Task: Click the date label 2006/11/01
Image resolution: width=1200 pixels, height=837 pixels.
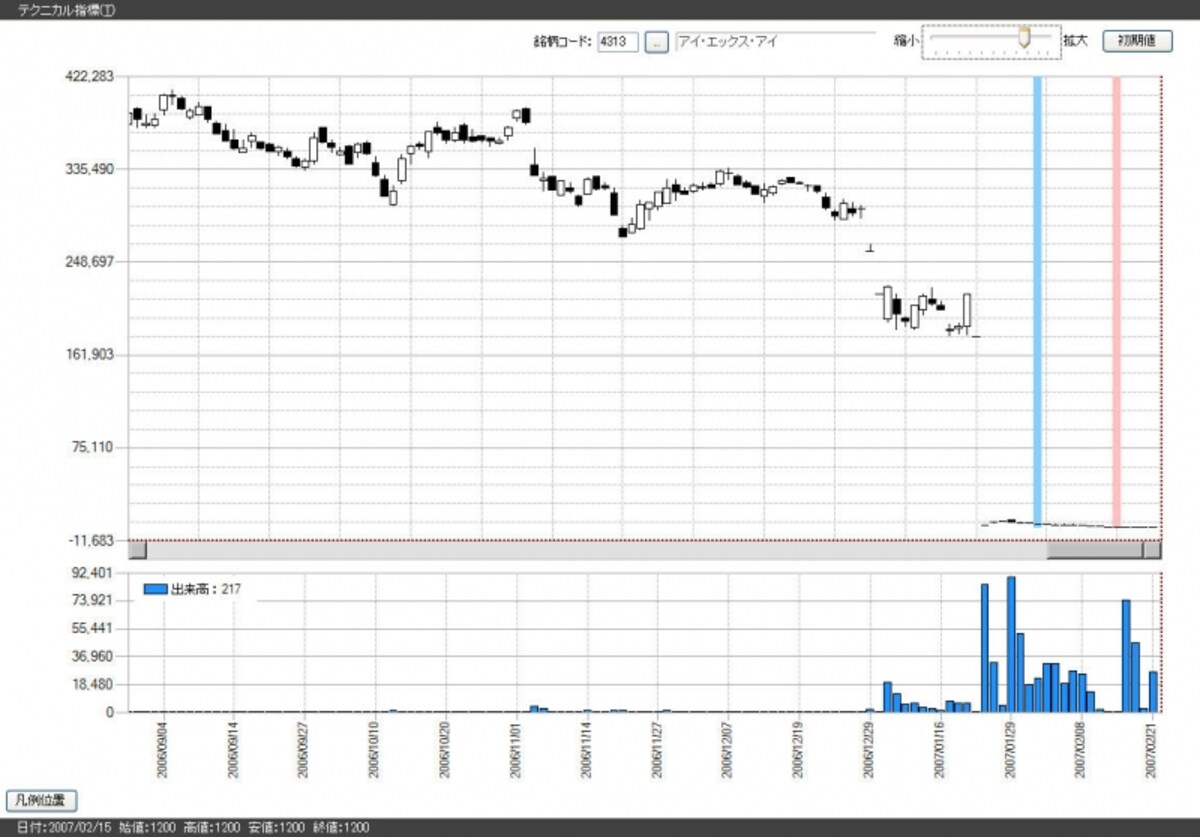Action: click(517, 752)
